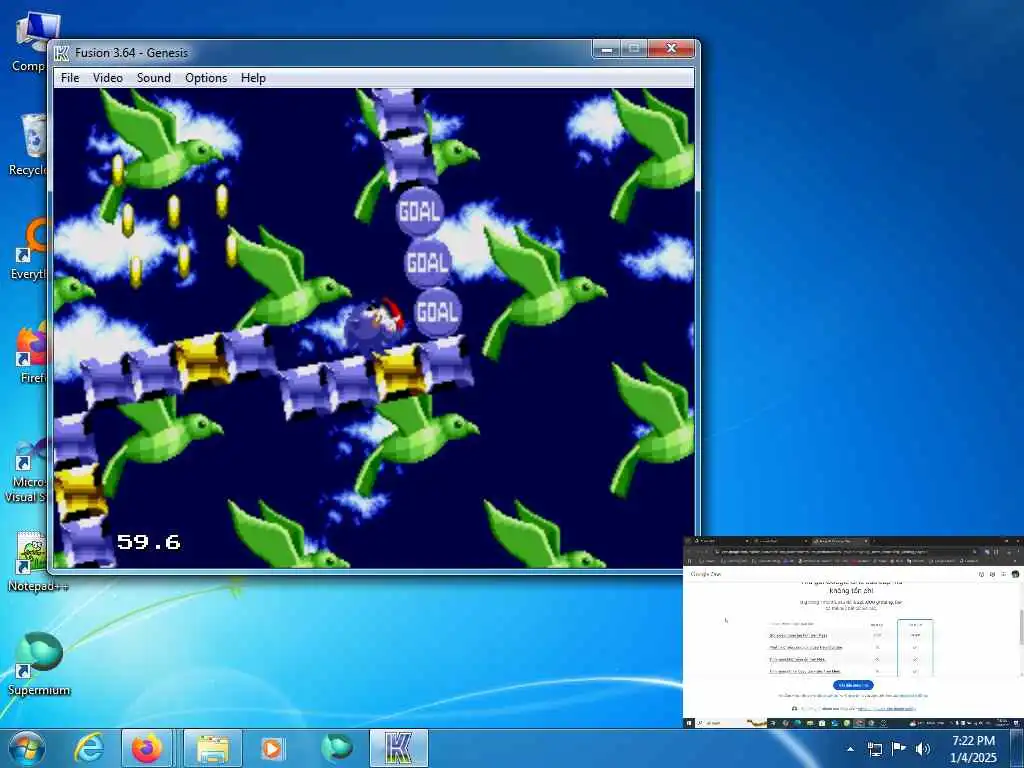
Task: Open the Windows Start menu
Action: 26,748
